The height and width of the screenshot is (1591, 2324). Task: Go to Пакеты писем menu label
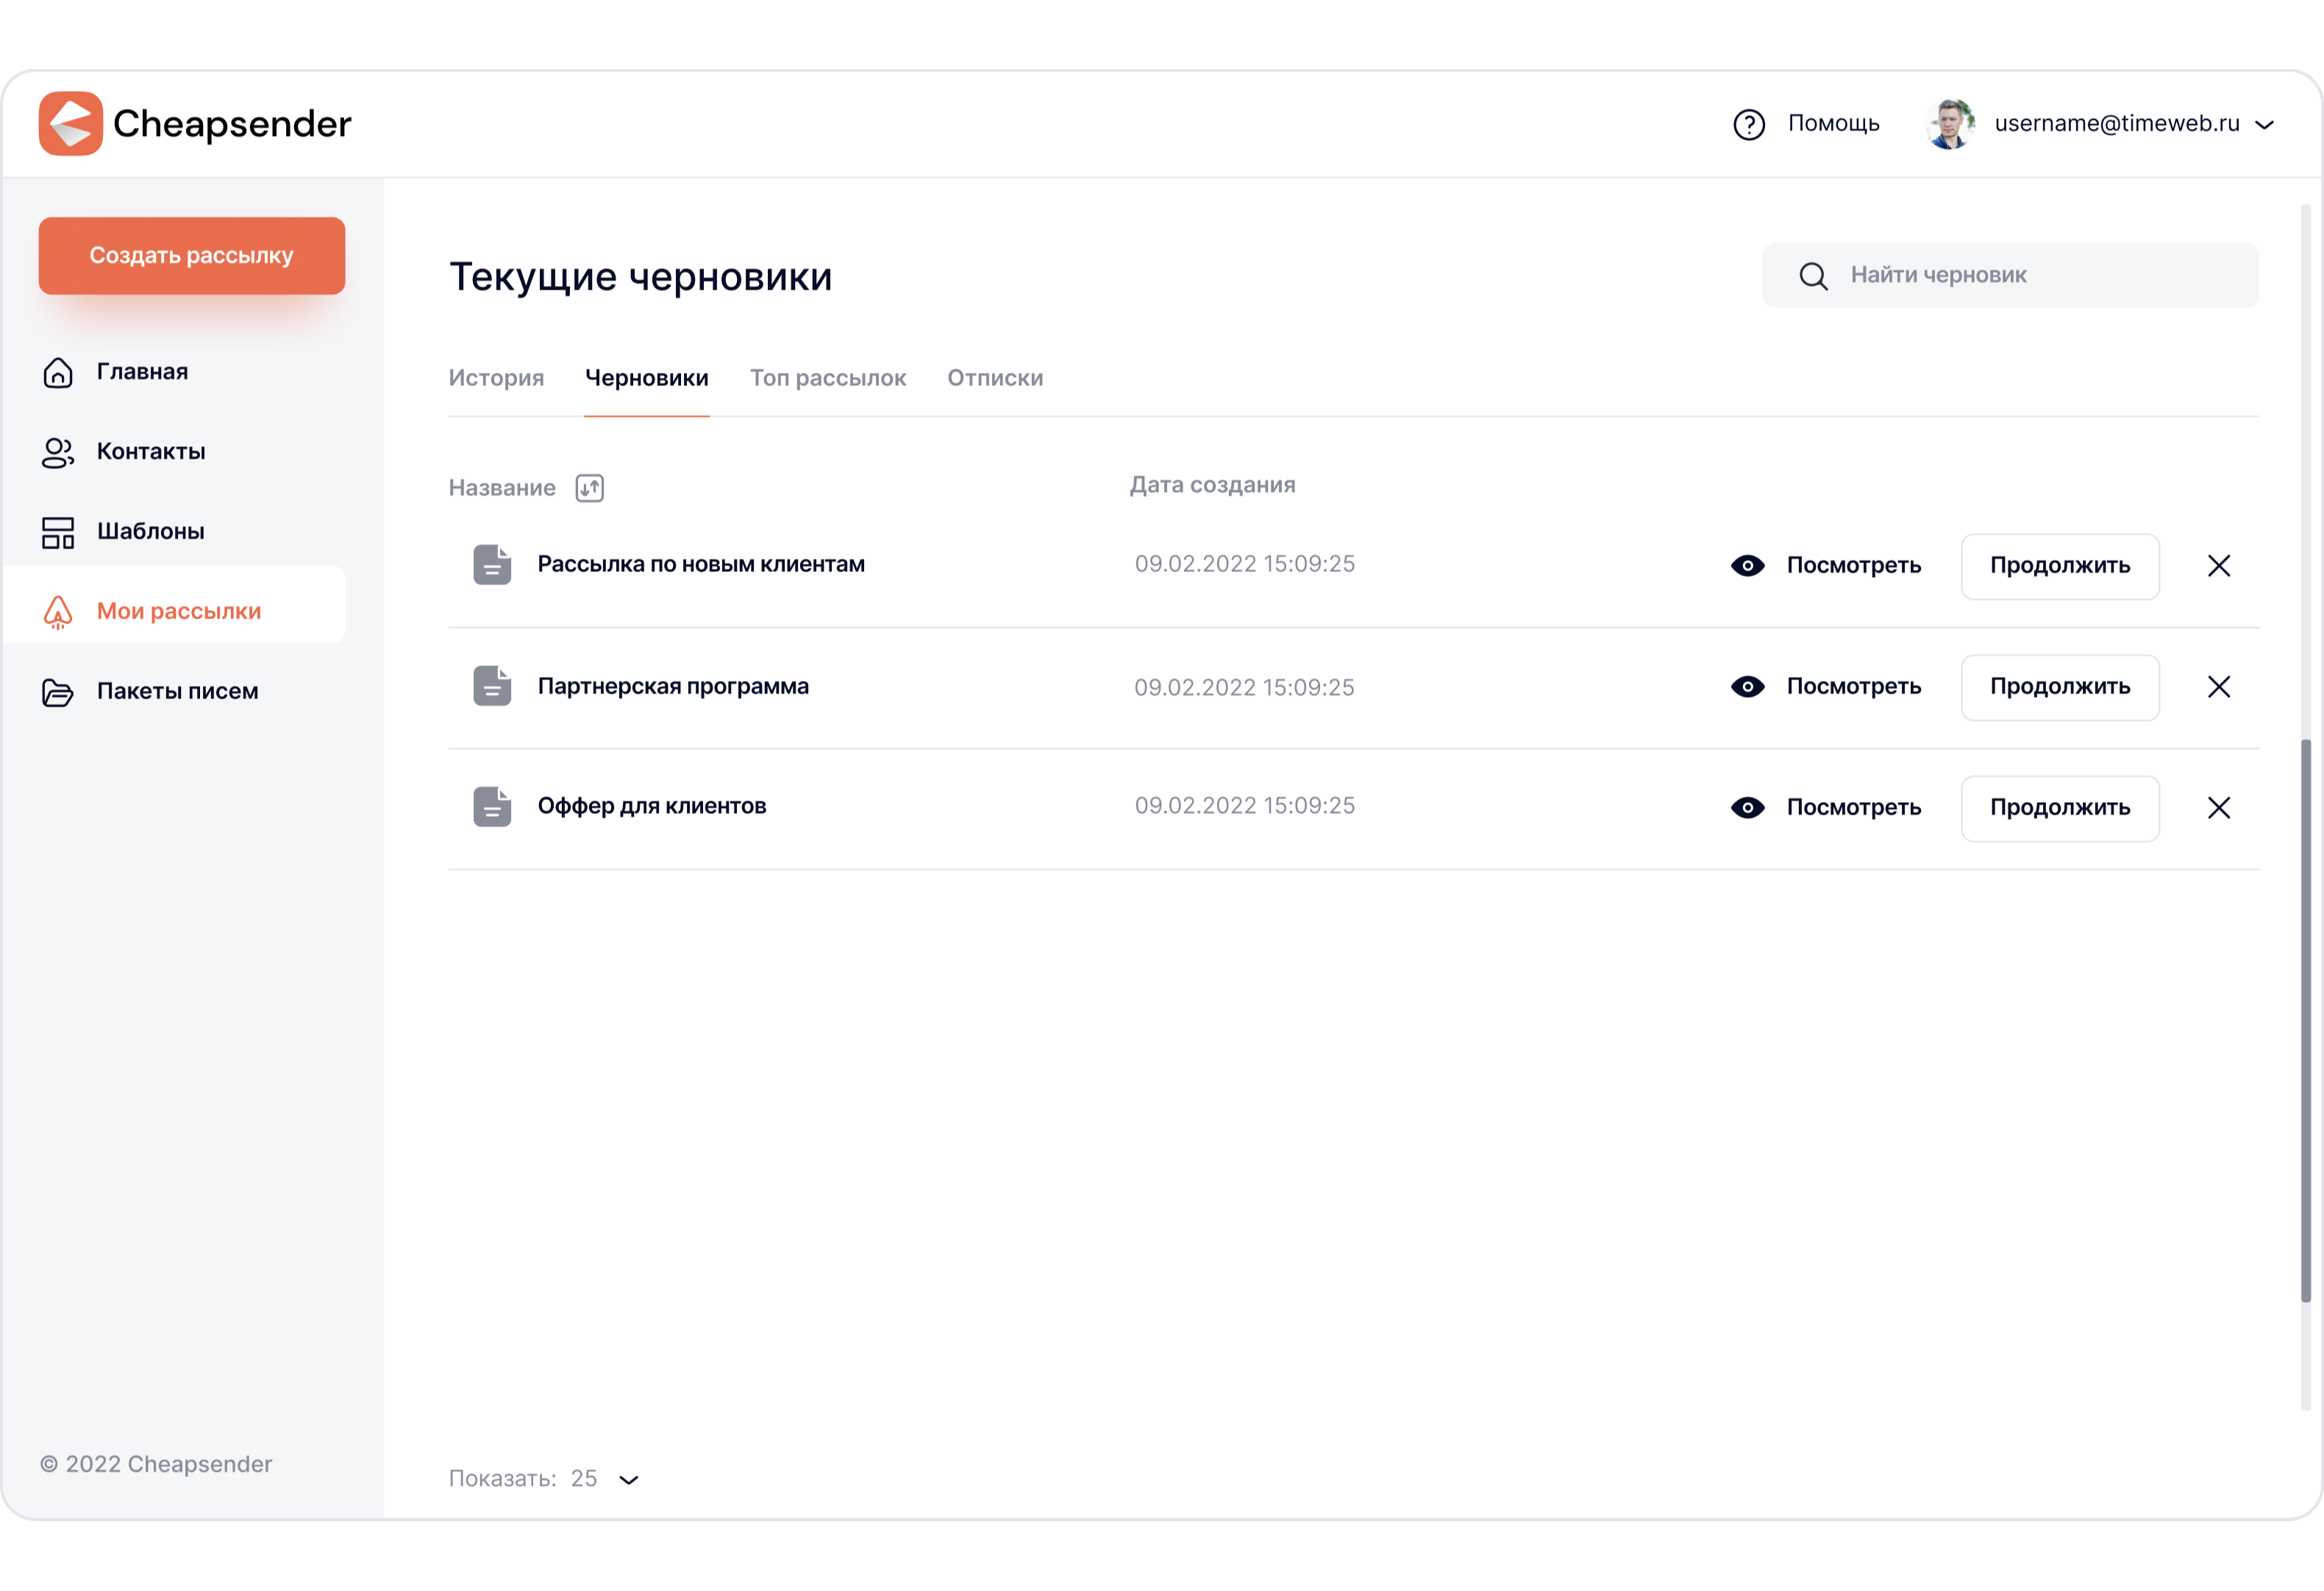pyautogui.click(x=178, y=692)
